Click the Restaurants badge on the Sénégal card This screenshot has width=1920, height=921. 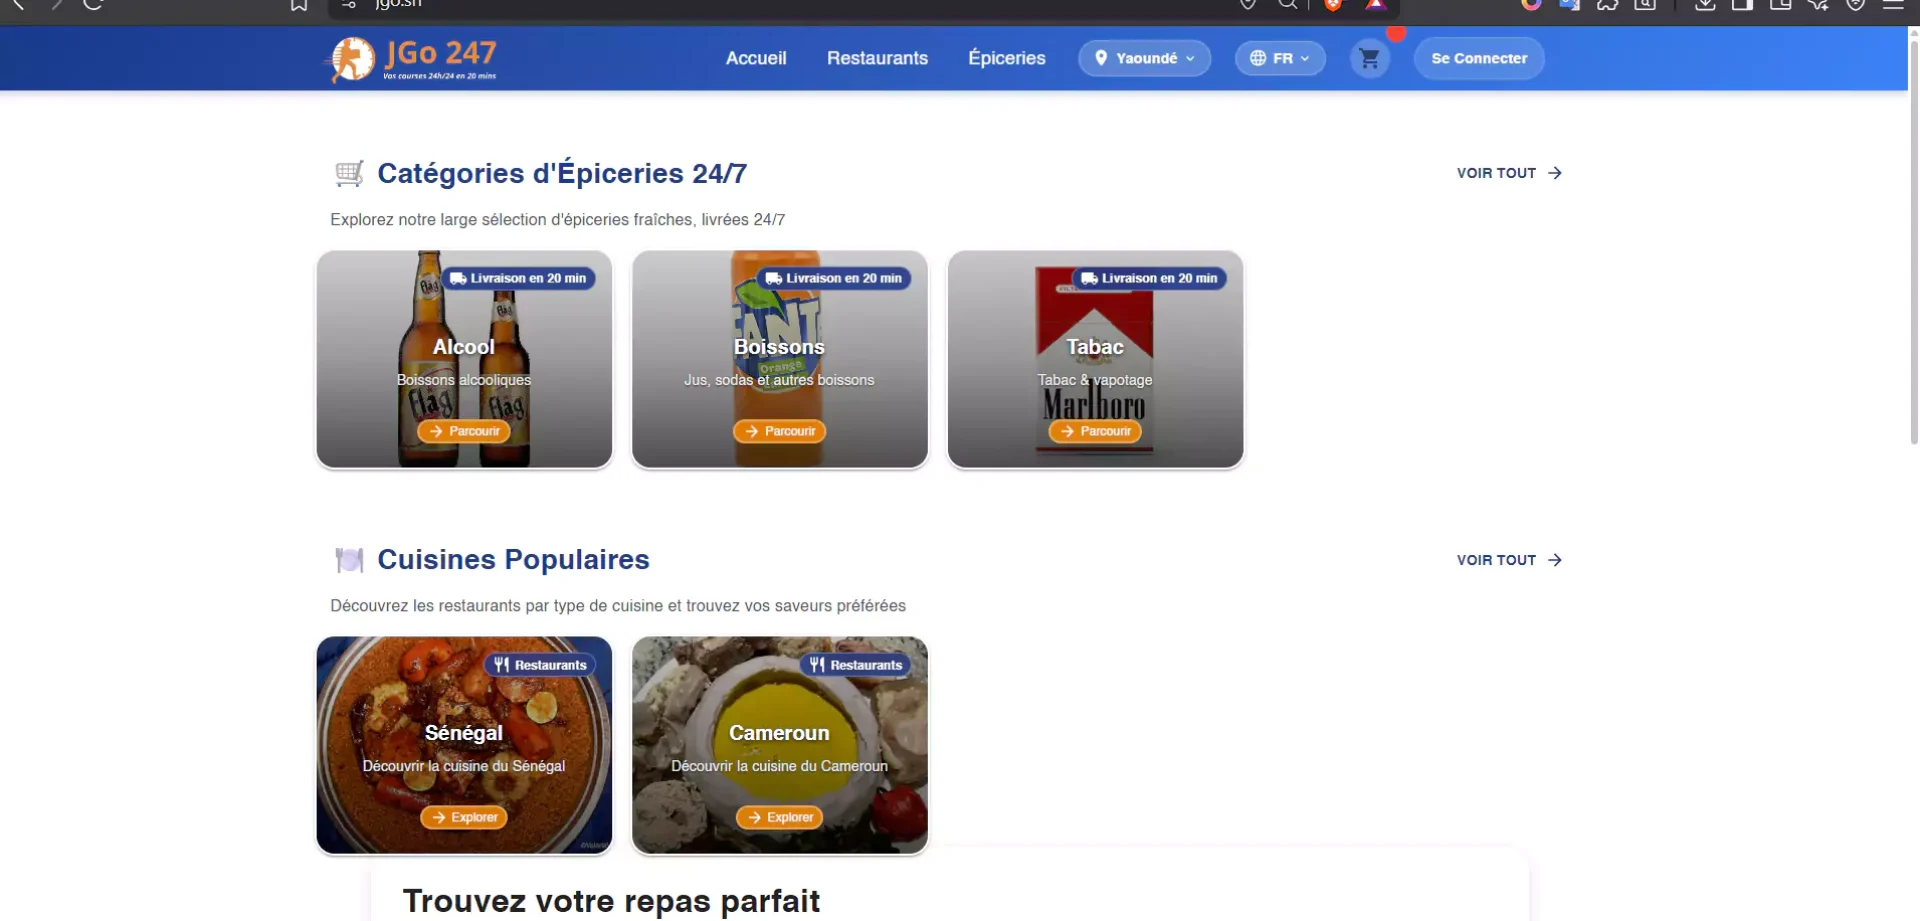click(540, 665)
